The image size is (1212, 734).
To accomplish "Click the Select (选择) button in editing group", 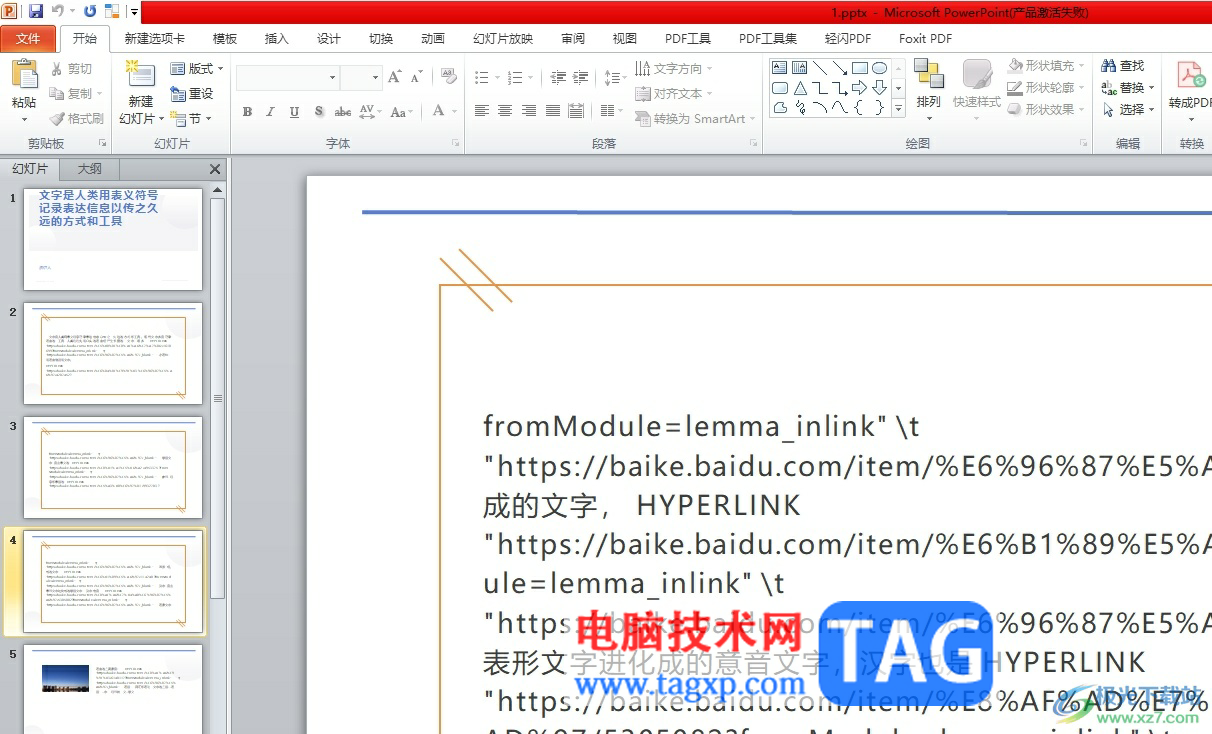I will tap(1128, 110).
